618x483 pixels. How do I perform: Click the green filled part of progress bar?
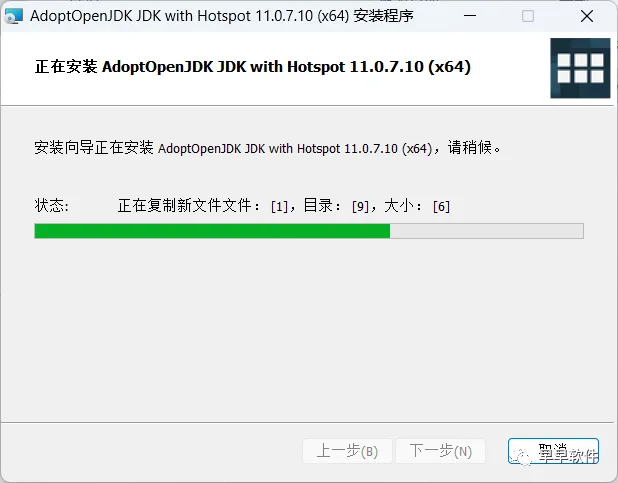coord(212,231)
